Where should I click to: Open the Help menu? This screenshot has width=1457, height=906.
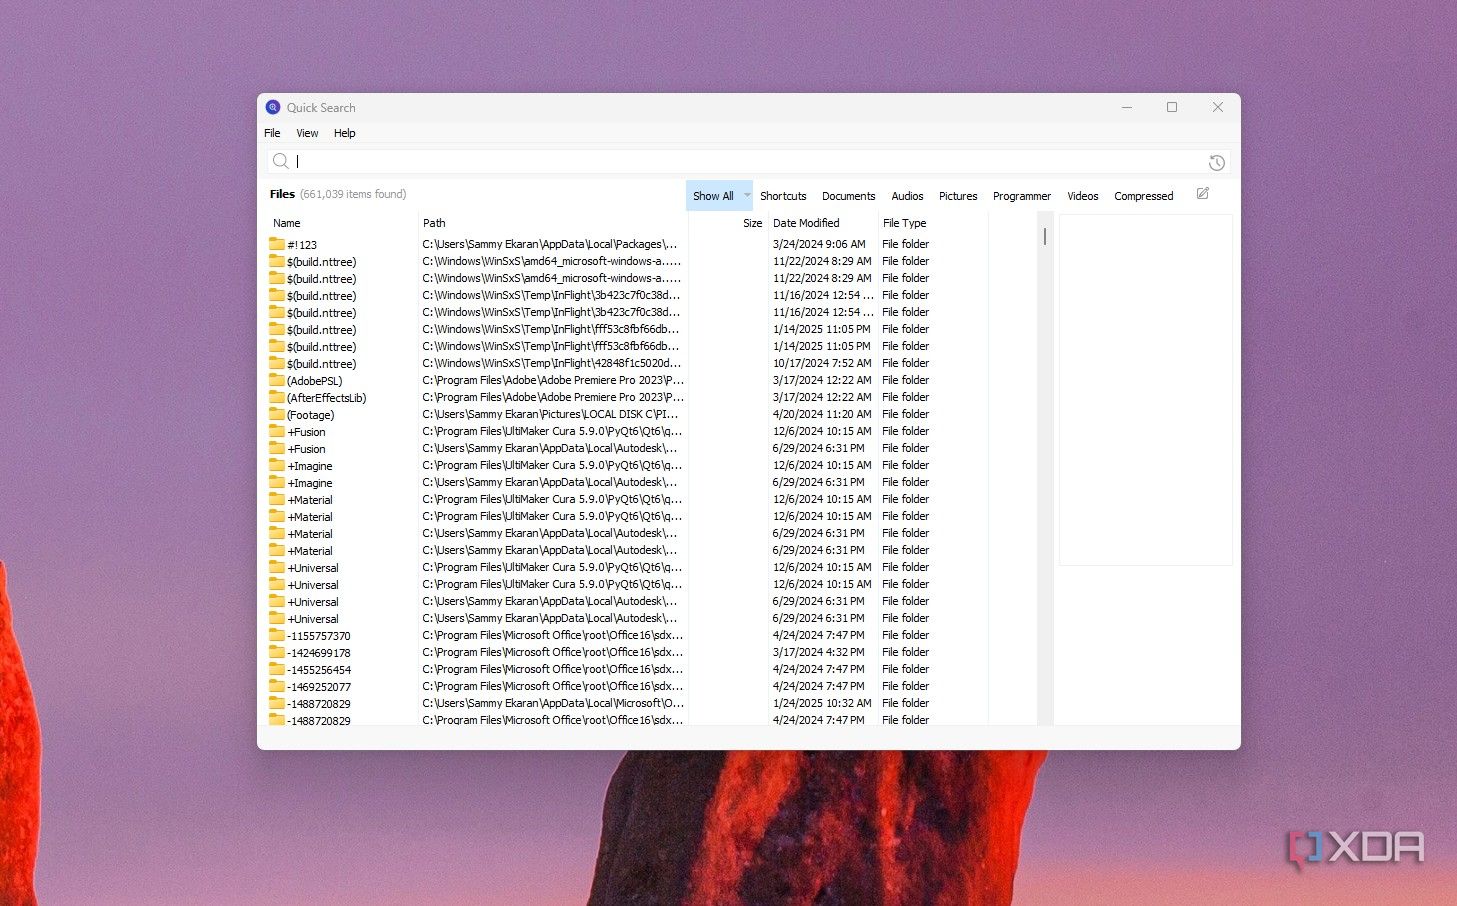[x=345, y=133]
